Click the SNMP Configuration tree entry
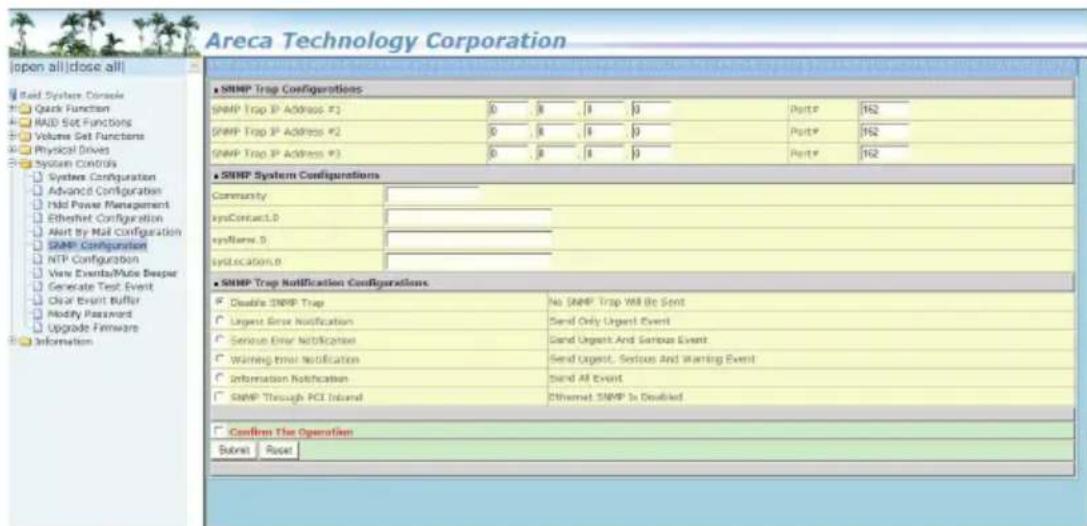 click(x=97, y=245)
